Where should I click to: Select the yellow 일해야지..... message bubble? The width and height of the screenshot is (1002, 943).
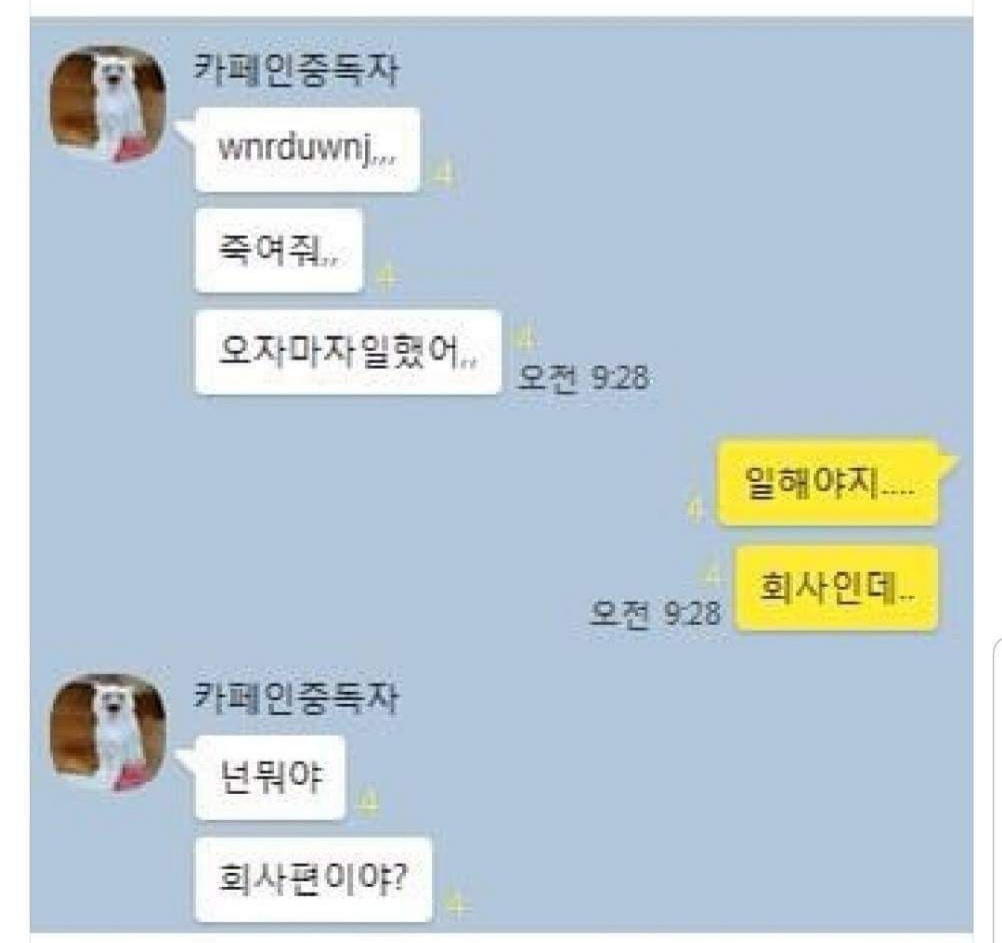click(x=828, y=483)
